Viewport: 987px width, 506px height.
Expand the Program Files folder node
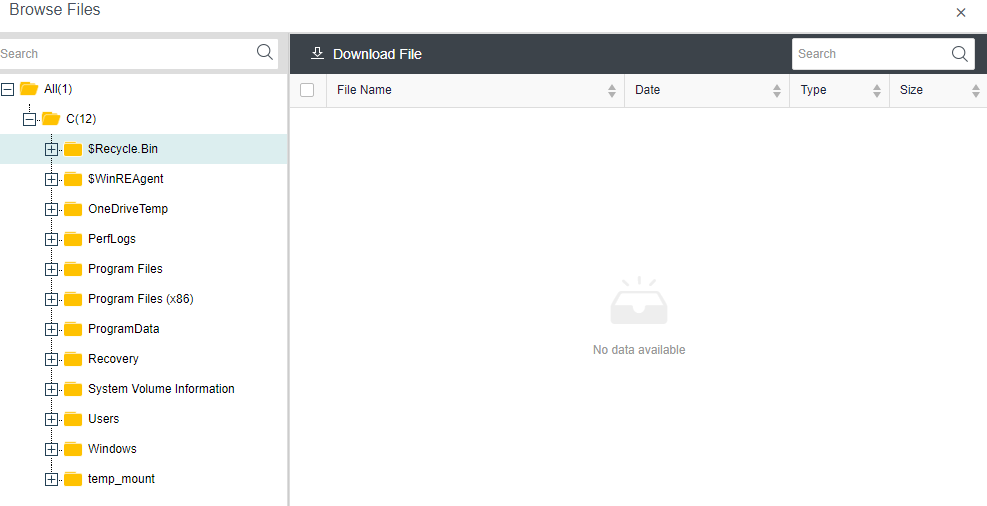52,269
